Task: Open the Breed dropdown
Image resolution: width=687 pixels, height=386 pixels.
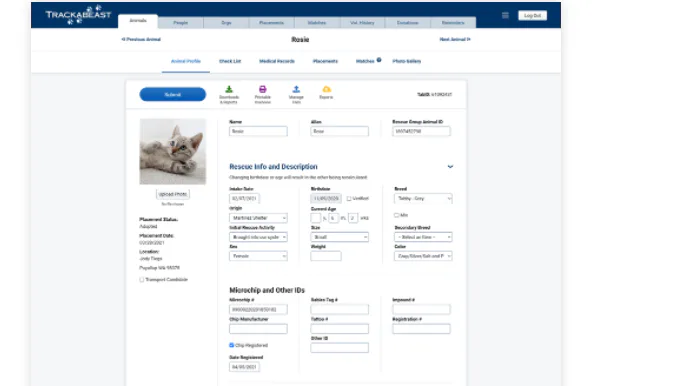Action: coord(423,198)
